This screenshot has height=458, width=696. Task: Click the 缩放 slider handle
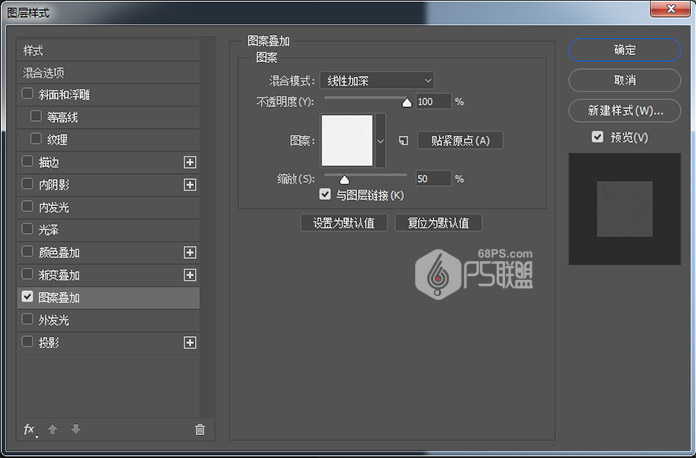click(344, 180)
